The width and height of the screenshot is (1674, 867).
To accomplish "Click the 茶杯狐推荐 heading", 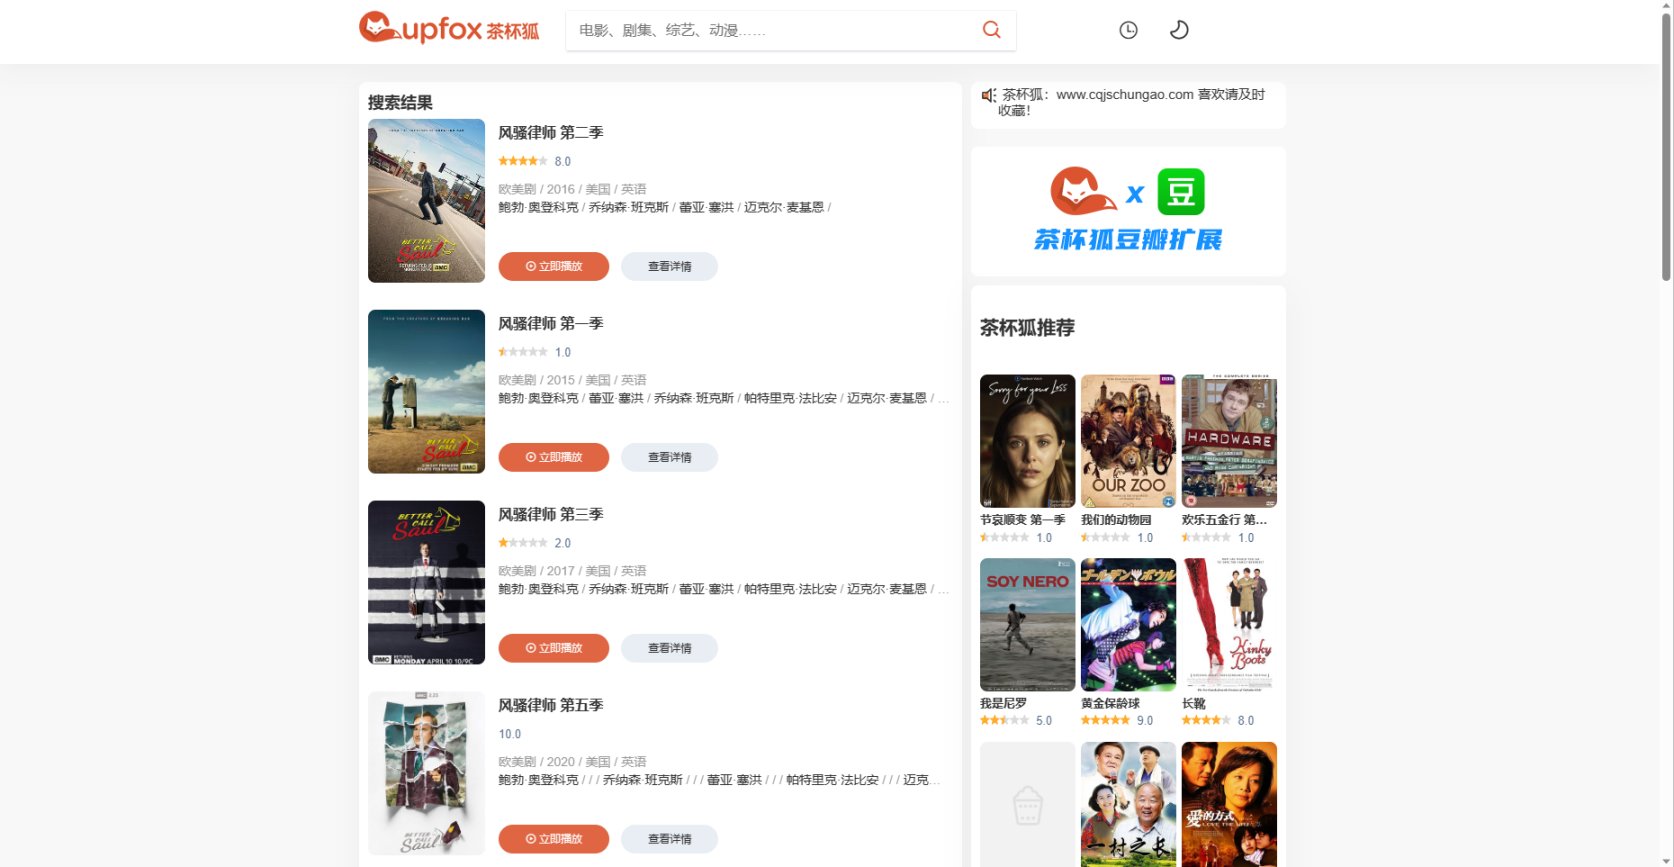I will 1027,328.
